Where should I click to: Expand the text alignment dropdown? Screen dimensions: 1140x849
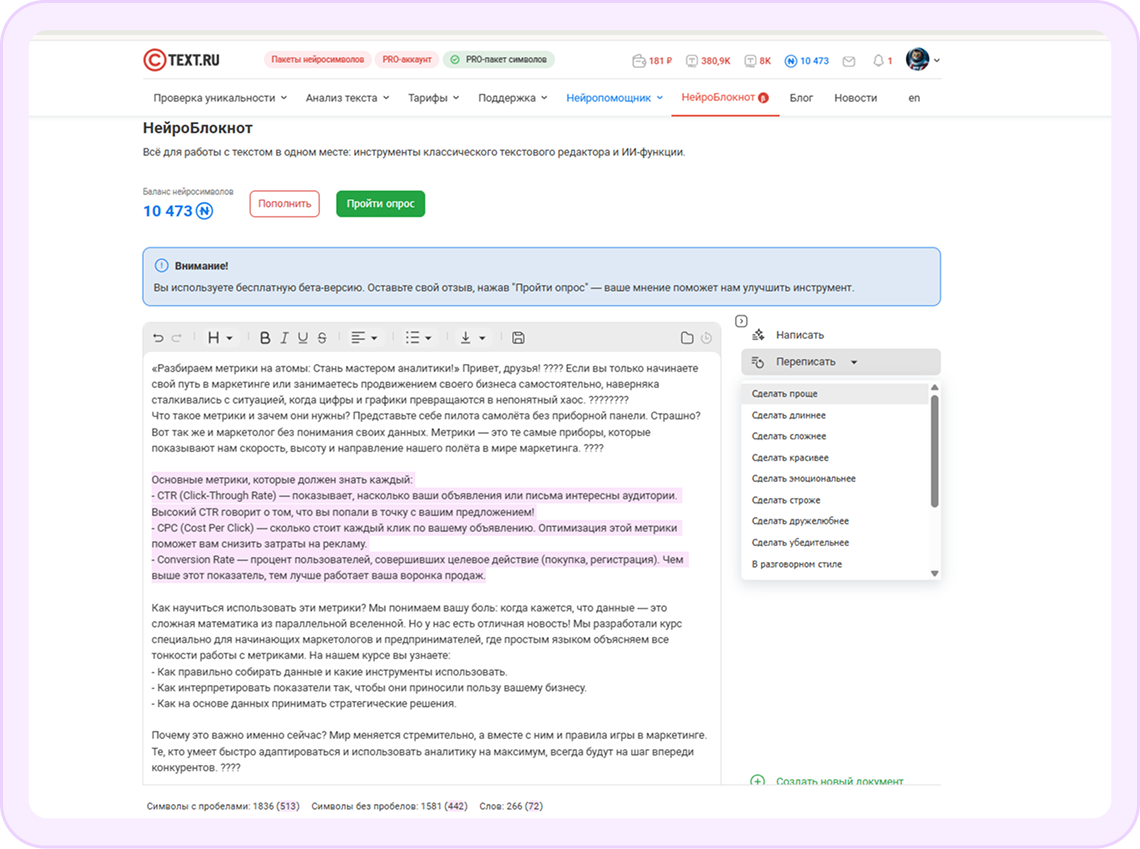[x=364, y=337]
